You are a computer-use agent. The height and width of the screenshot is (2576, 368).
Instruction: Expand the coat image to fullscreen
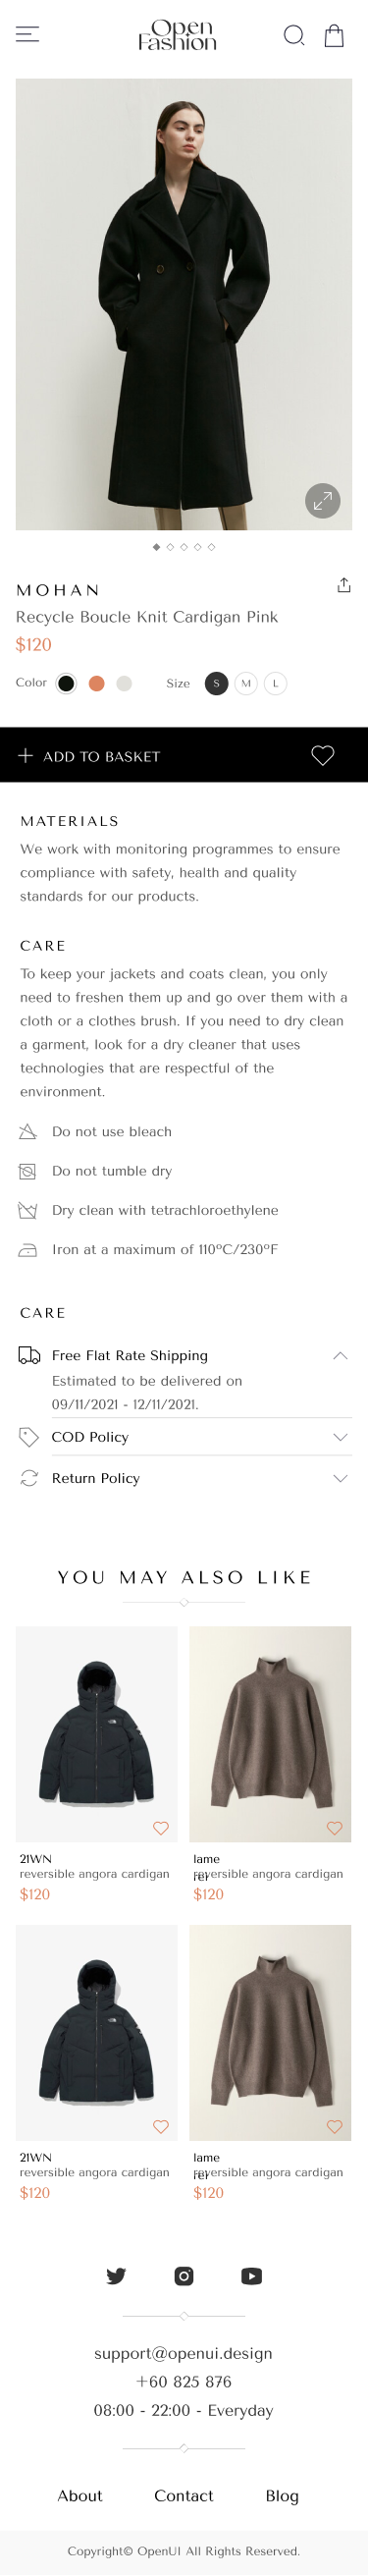322,501
